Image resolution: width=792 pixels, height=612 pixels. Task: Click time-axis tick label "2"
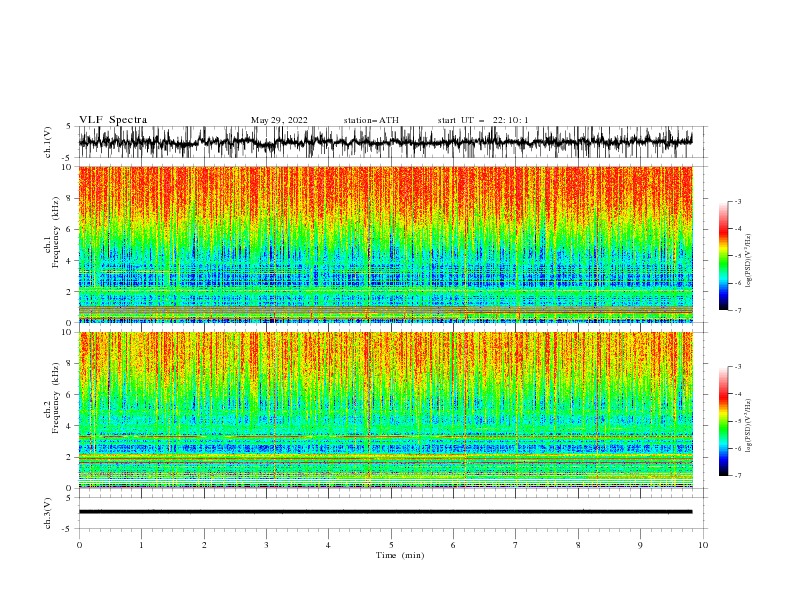point(204,545)
